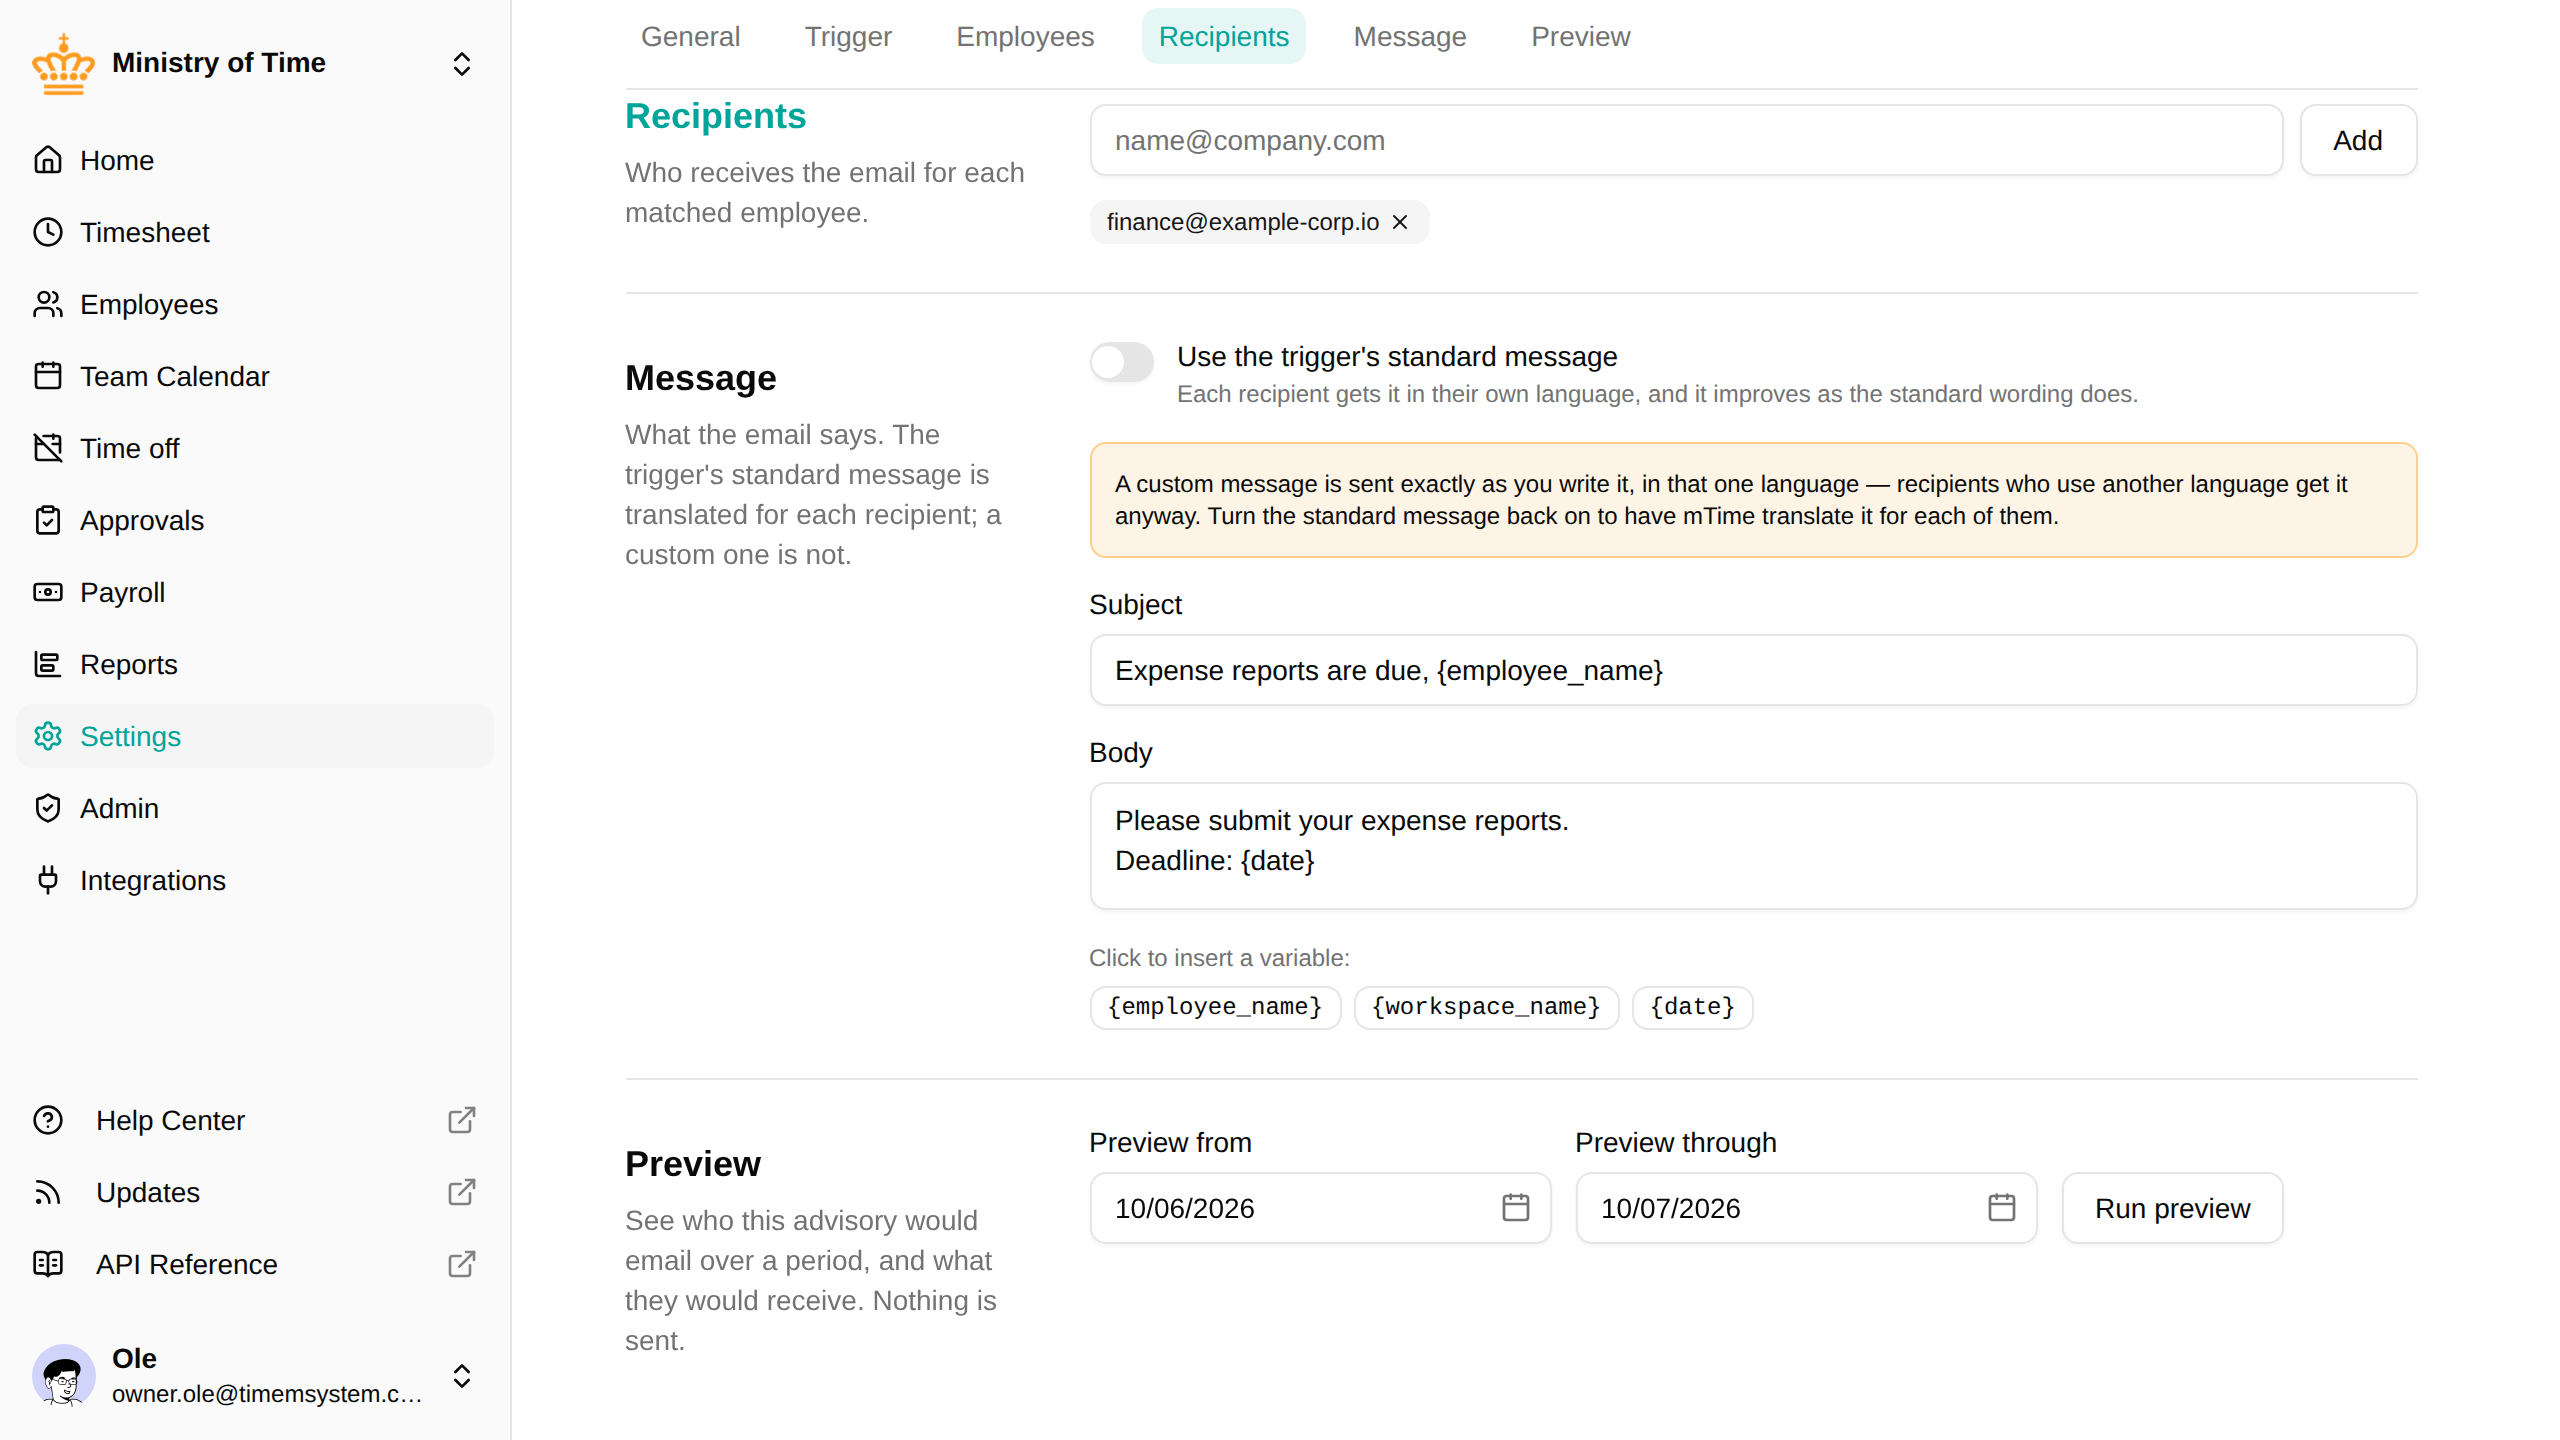Click the Payroll banknote icon

point(48,592)
